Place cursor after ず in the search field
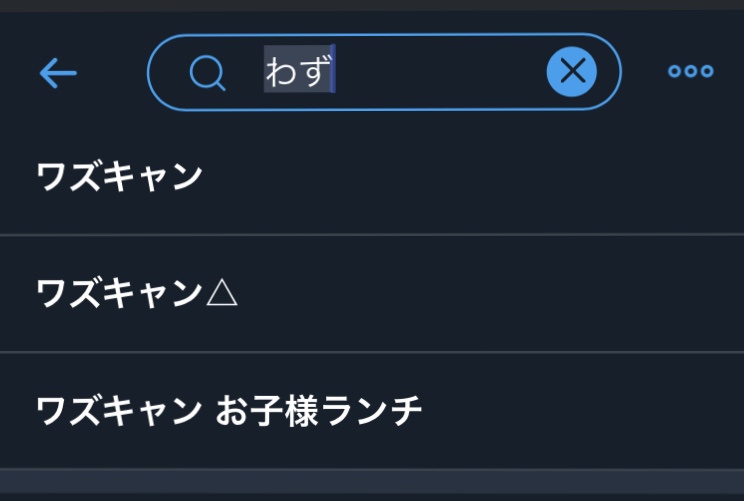The image size is (744, 501). (x=335, y=72)
